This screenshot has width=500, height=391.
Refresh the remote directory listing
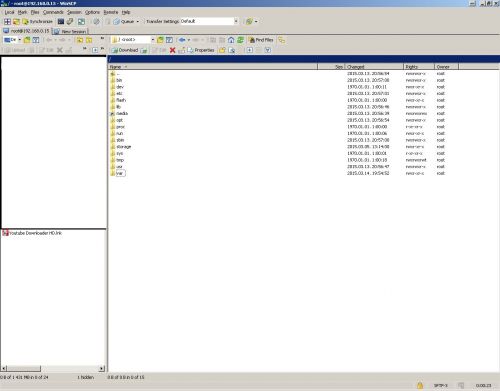tap(240, 40)
